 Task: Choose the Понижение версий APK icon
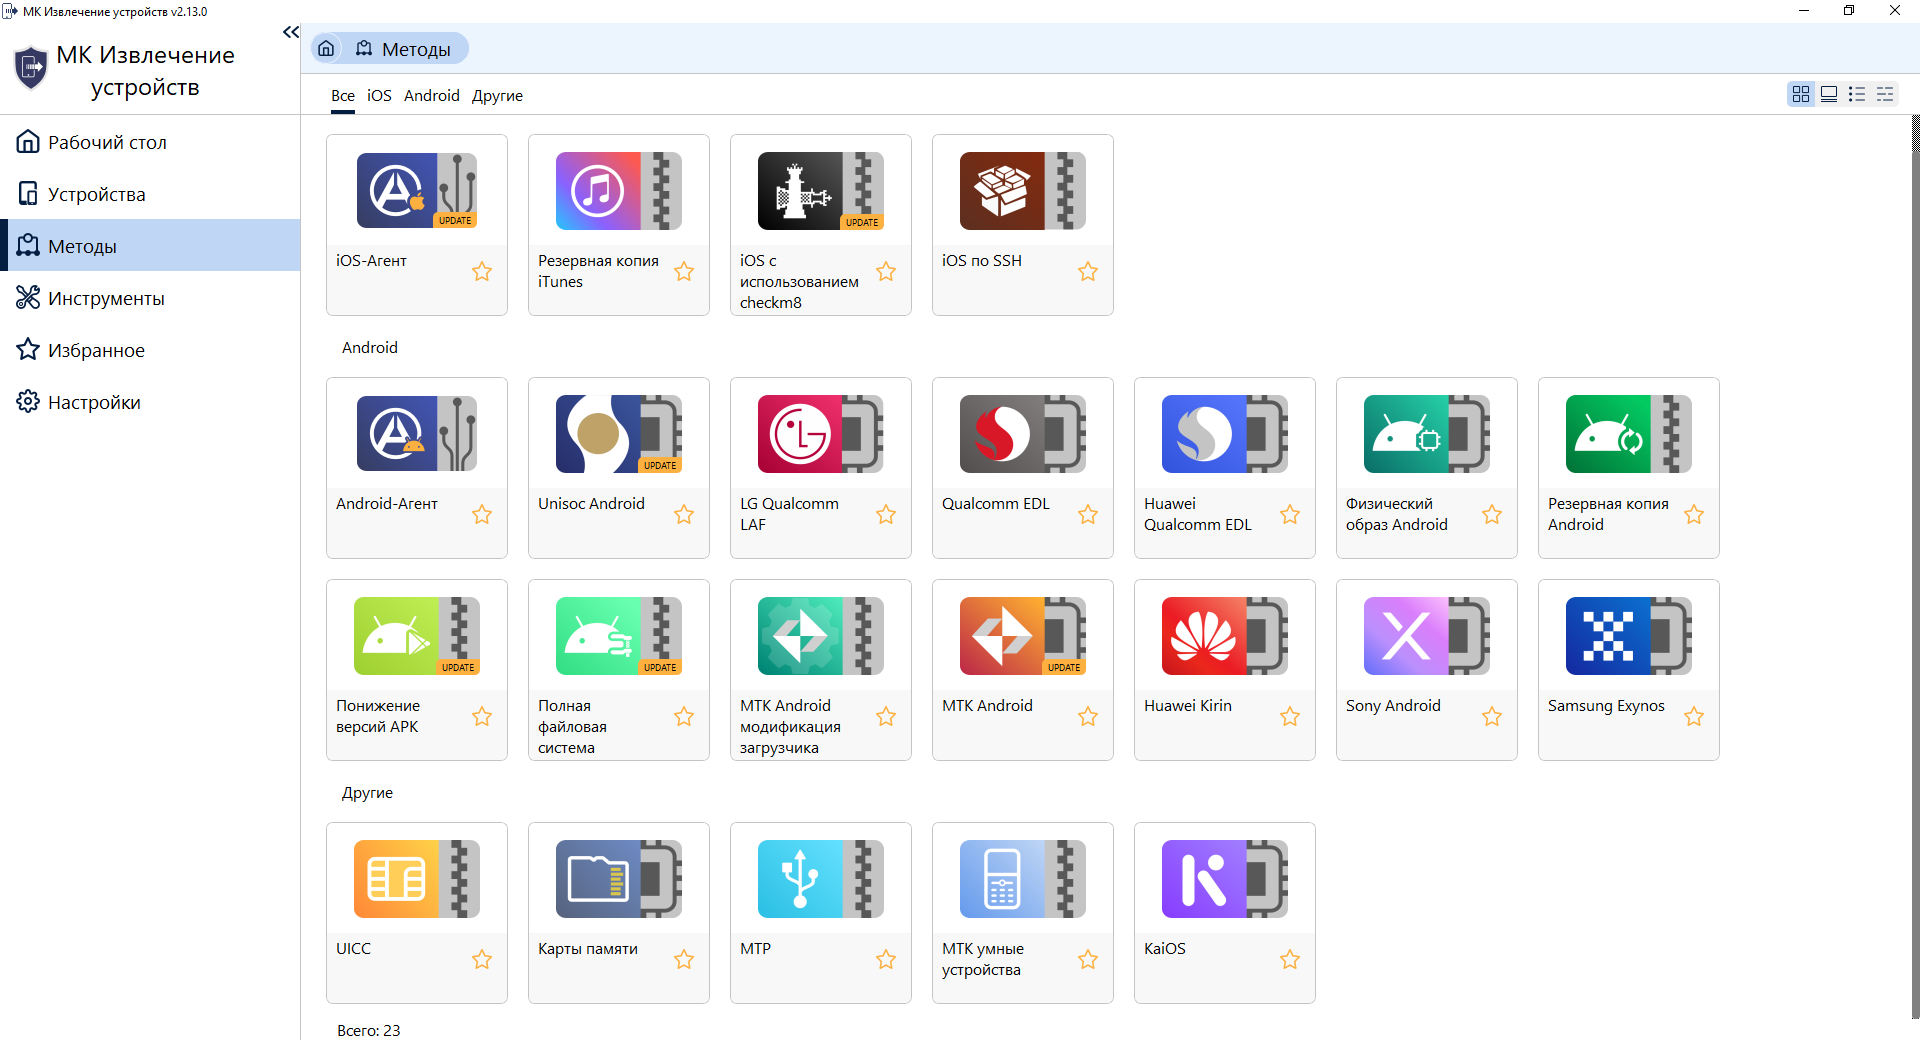click(x=417, y=635)
